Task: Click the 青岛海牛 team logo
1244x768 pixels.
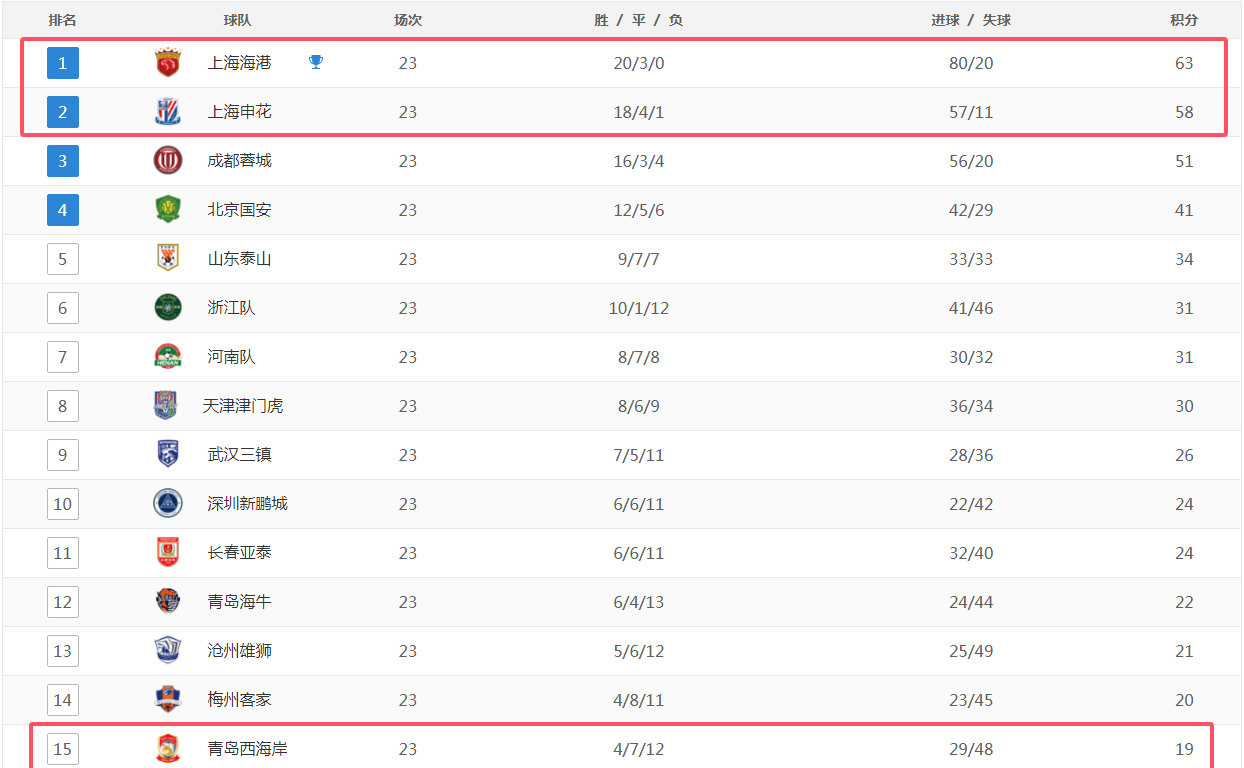Action: tap(168, 602)
